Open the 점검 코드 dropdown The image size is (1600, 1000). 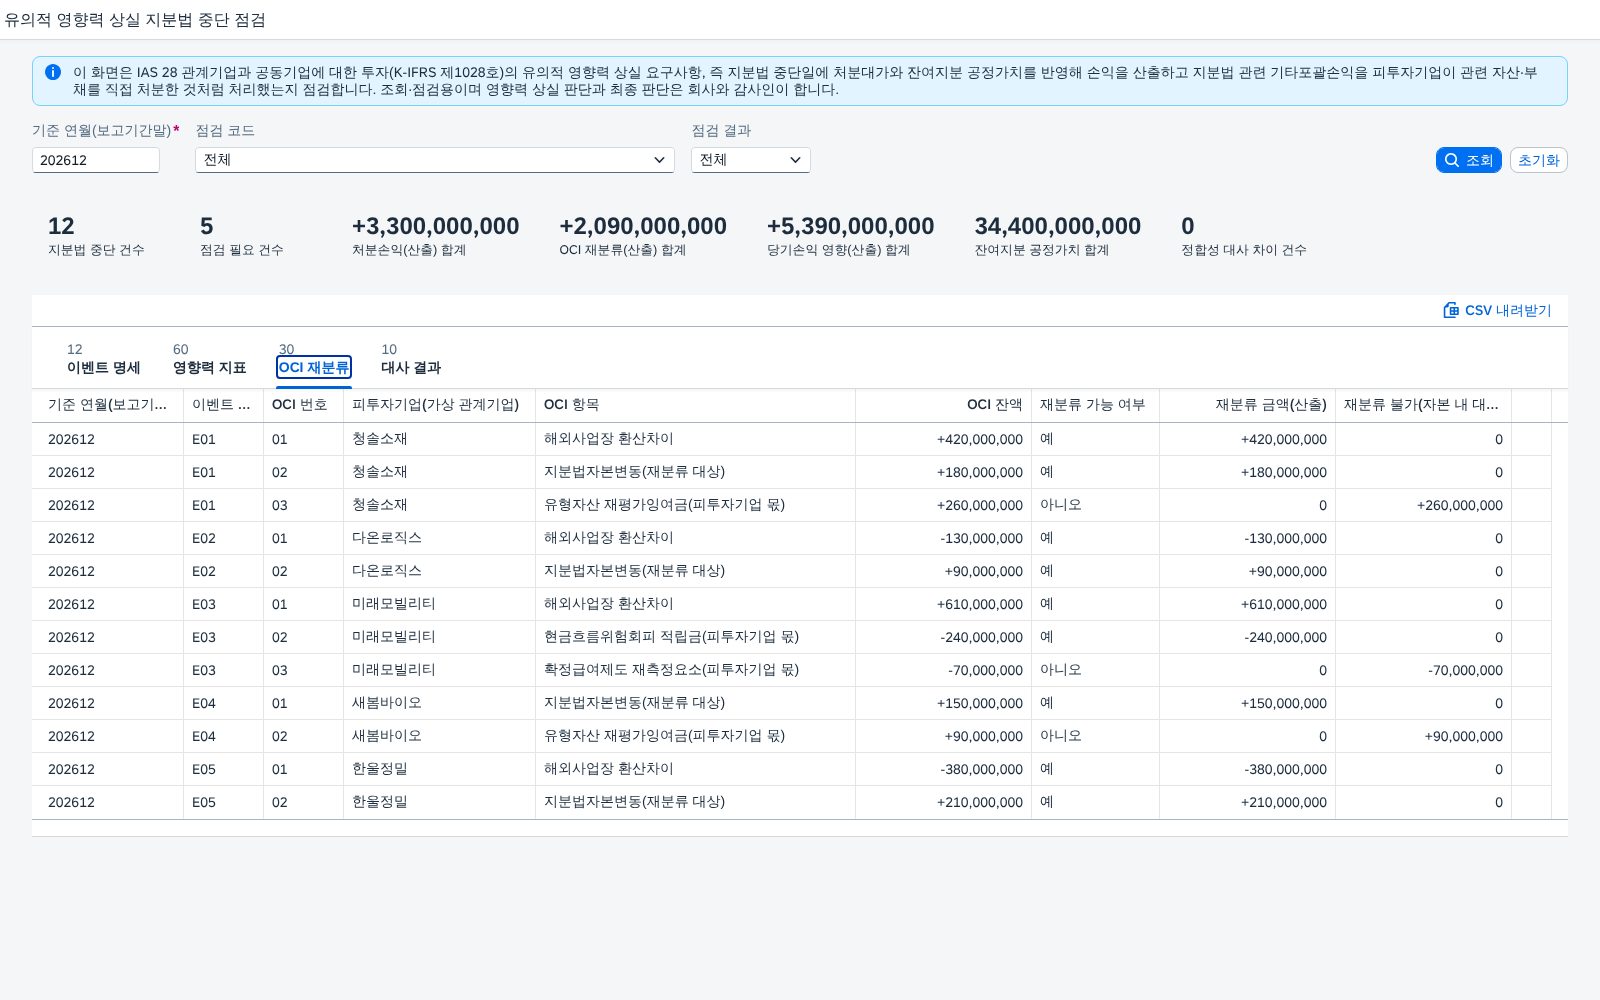(x=435, y=160)
